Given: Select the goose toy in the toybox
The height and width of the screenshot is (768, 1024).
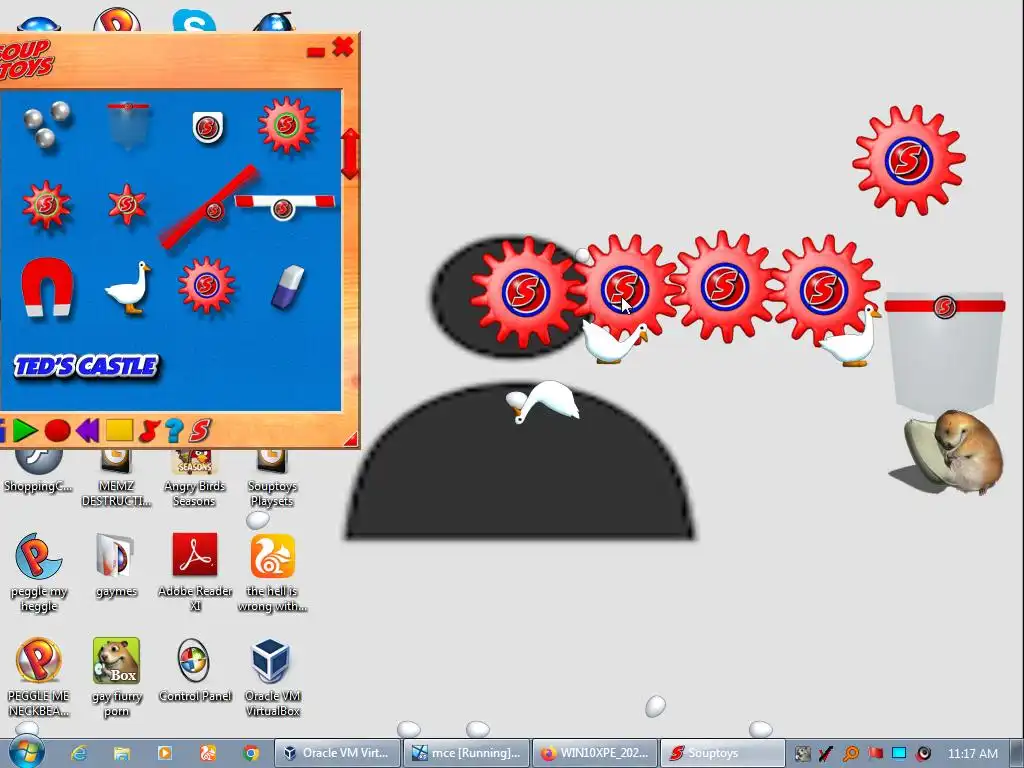Looking at the screenshot, I should tap(128, 288).
